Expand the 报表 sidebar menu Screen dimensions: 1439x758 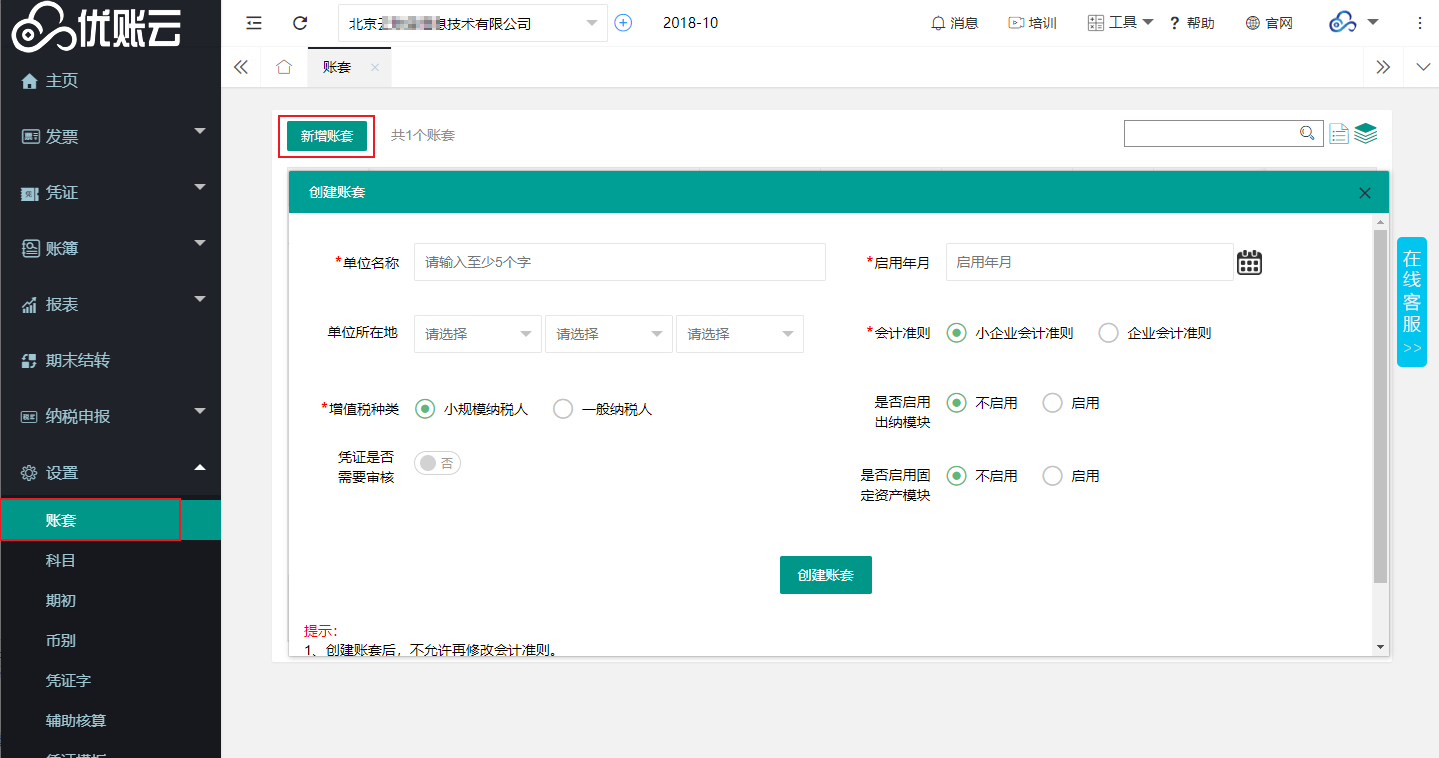(x=110, y=304)
